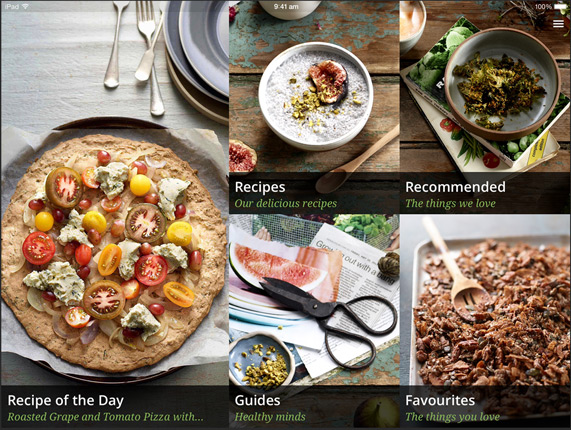The height and width of the screenshot is (430, 571).
Task: Select the scissors and magazine image
Action: tap(314, 300)
